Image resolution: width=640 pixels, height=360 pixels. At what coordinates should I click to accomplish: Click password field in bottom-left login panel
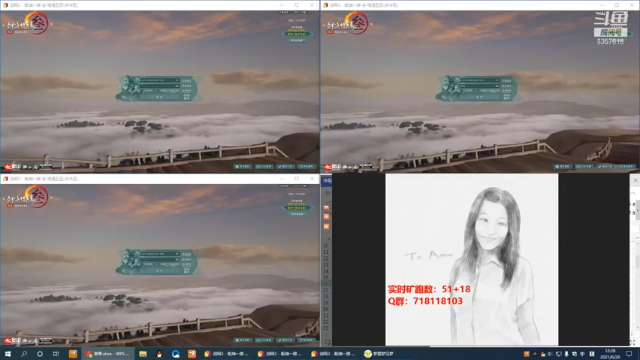click(x=160, y=260)
